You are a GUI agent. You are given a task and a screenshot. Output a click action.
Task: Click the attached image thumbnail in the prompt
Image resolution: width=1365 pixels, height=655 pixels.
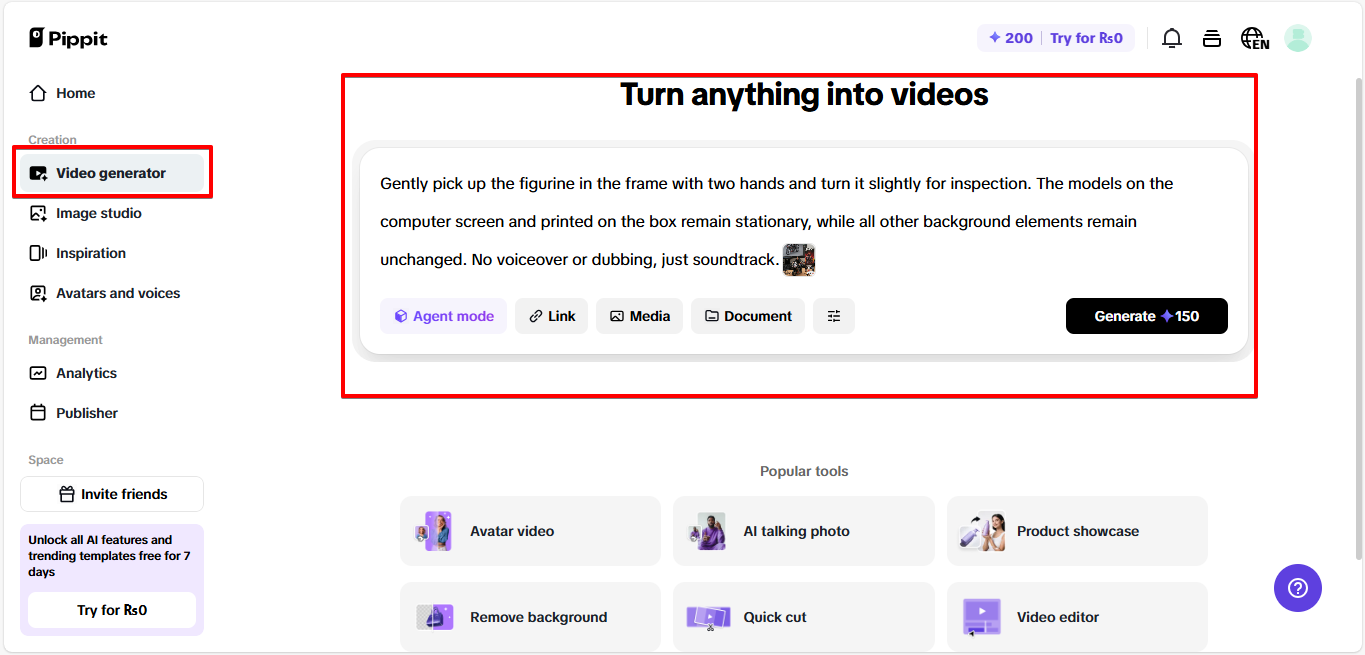[x=799, y=259]
